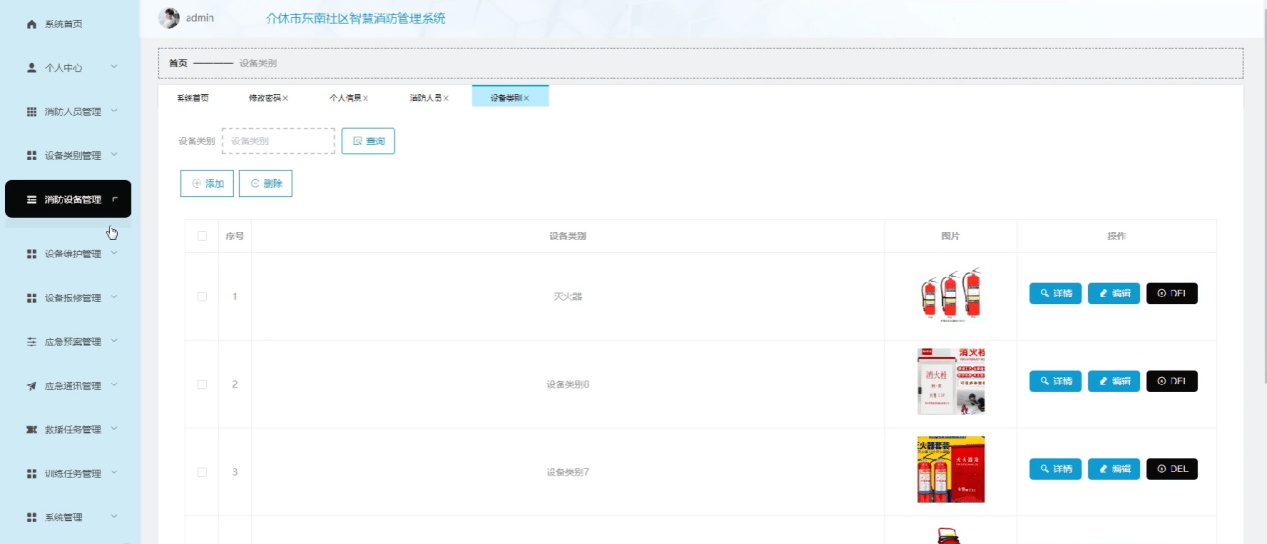Screen dimensions: 1267x544
Task: Close the 消防人员 tab with its X
Action: [x=446, y=98]
